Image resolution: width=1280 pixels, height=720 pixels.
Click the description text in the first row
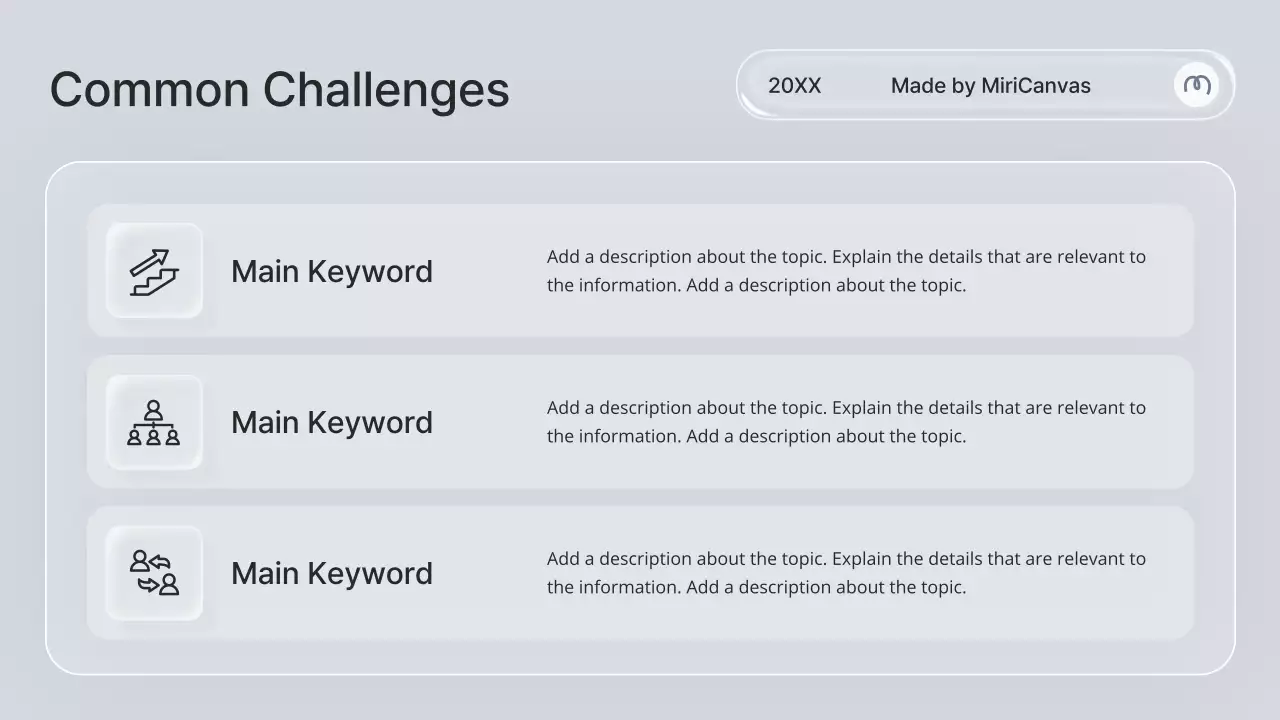pos(846,271)
